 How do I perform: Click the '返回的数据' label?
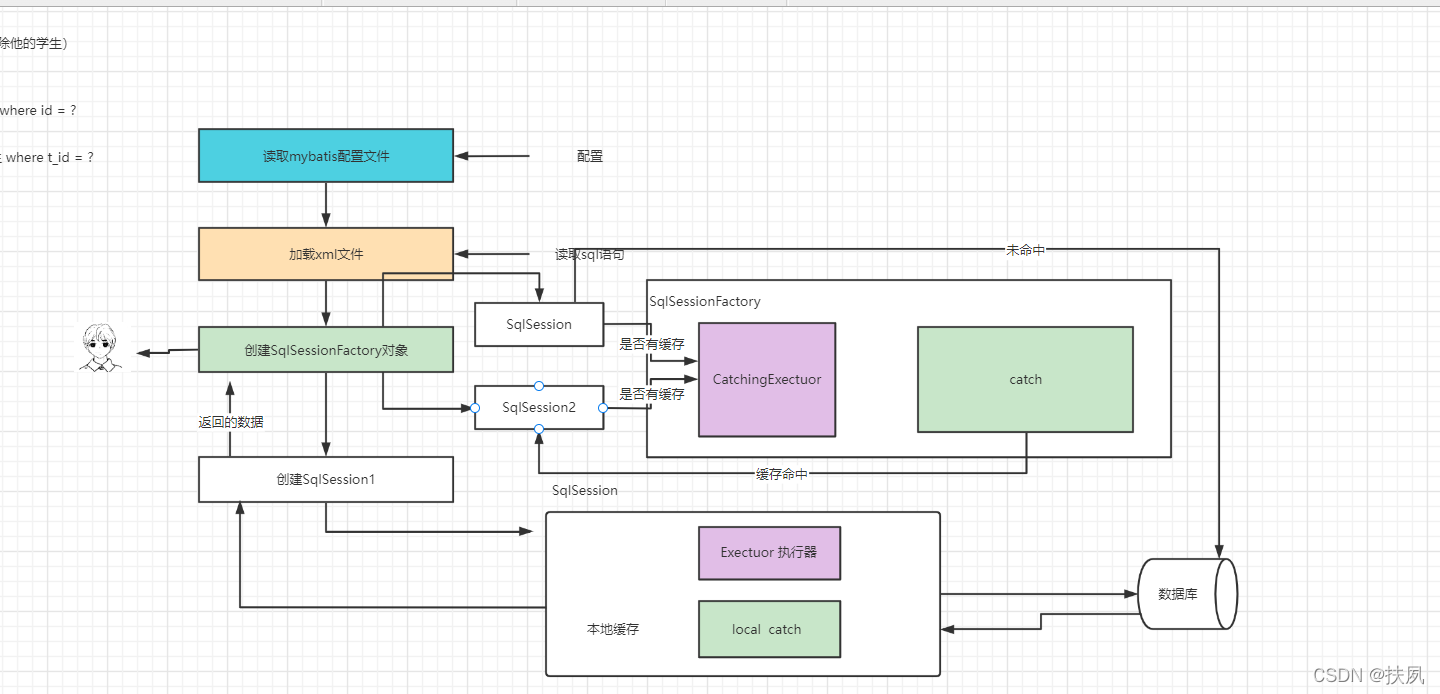point(231,422)
